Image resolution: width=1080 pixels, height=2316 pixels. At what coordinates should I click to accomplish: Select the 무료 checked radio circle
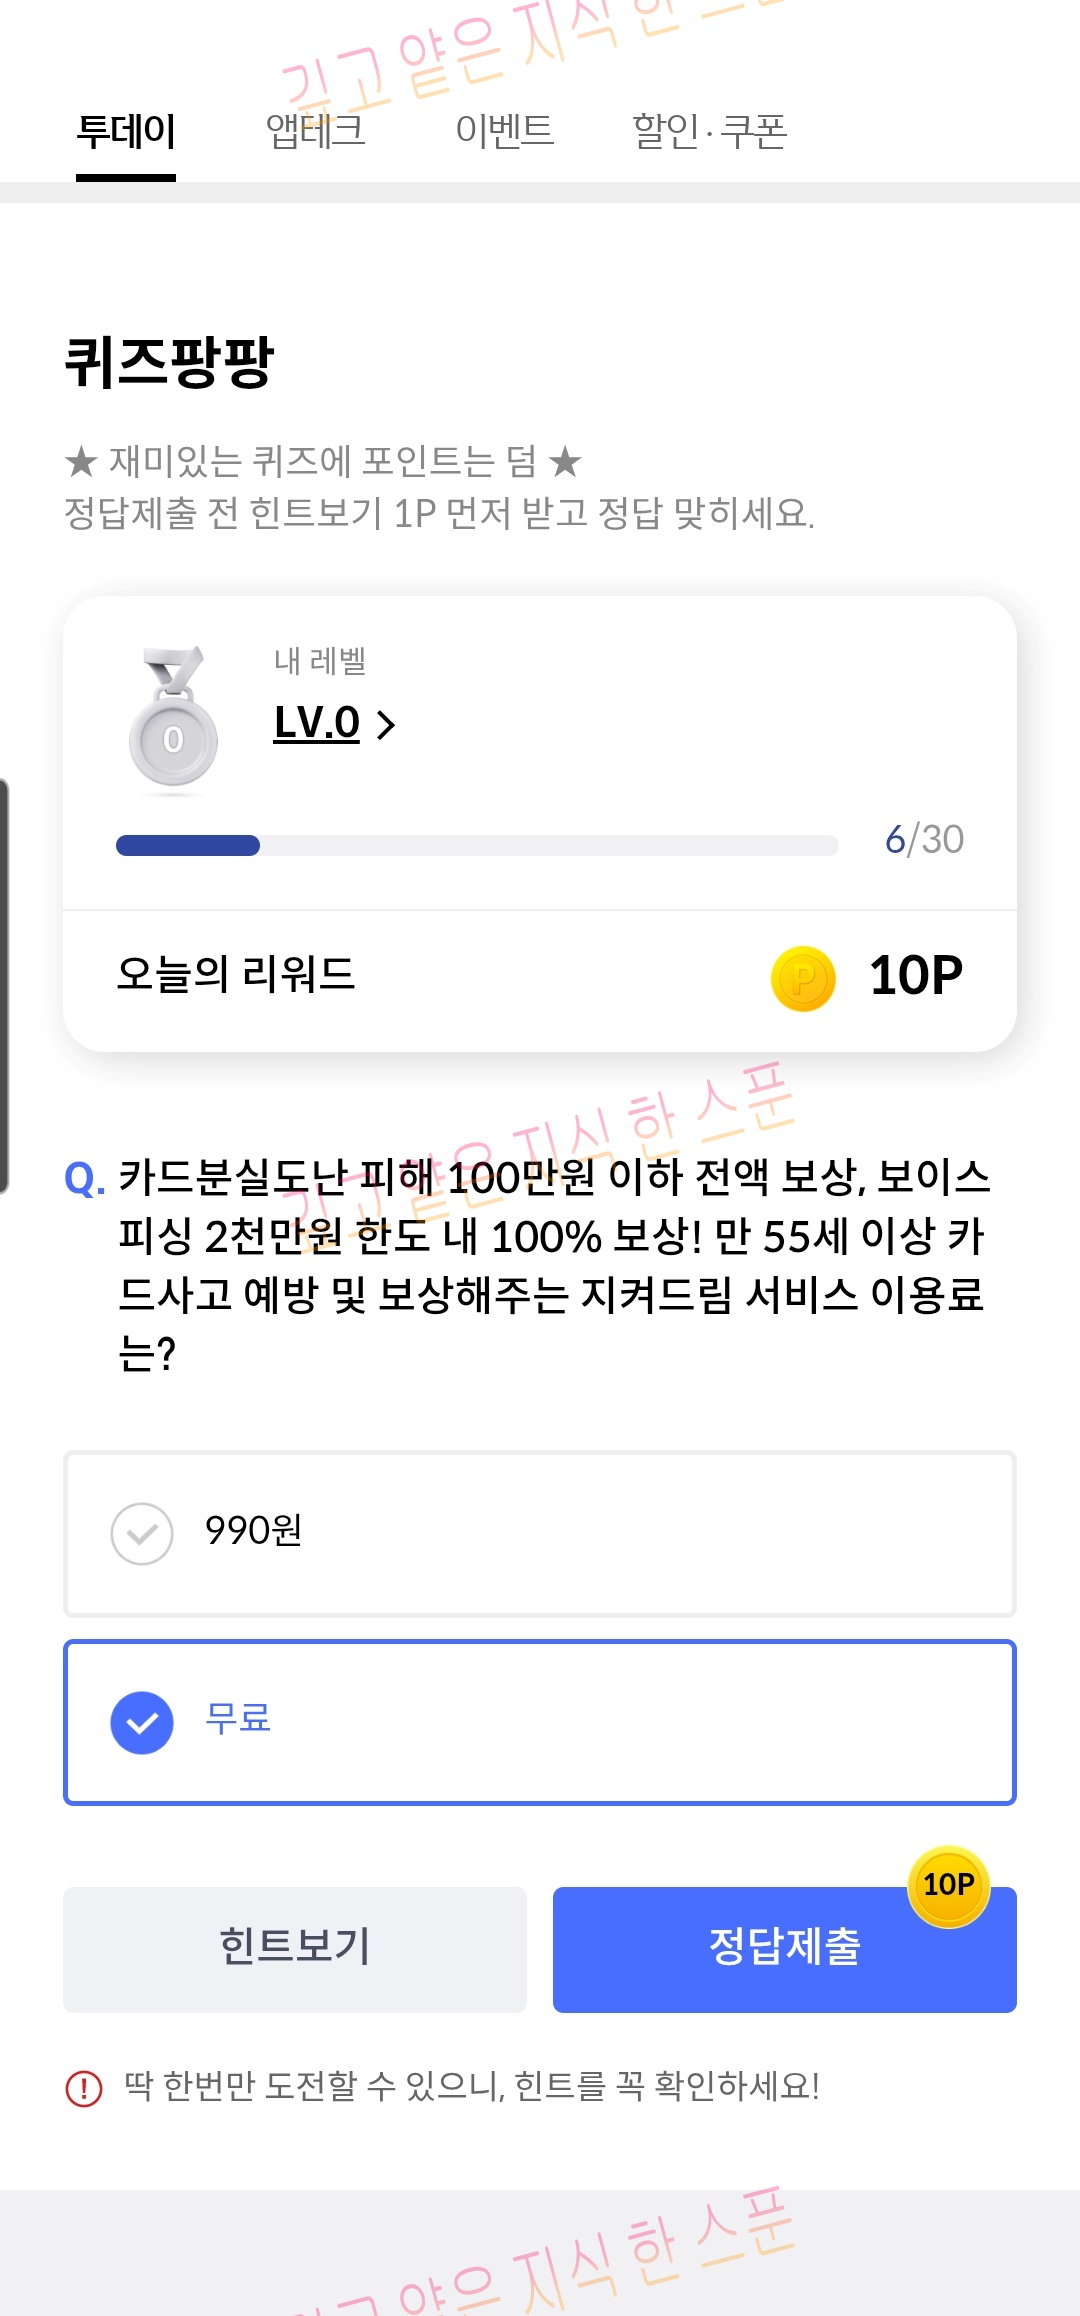coord(142,1722)
